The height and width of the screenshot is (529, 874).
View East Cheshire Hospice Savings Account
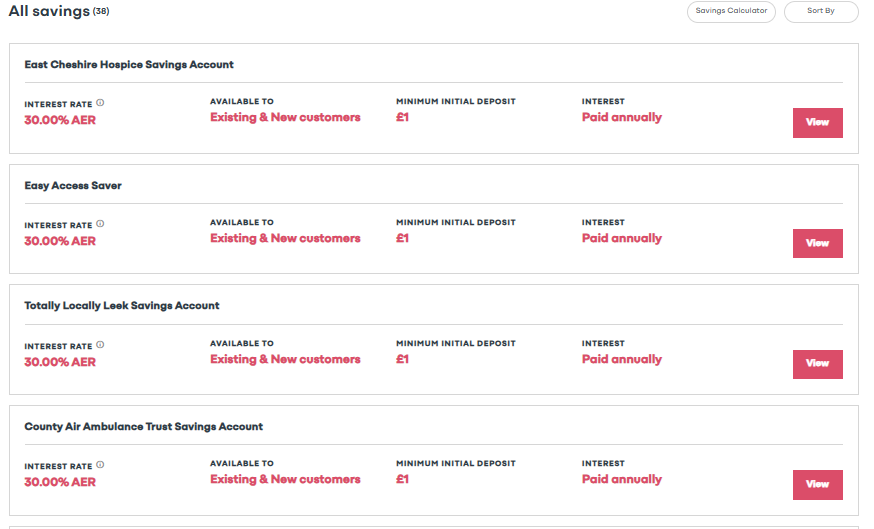click(817, 123)
